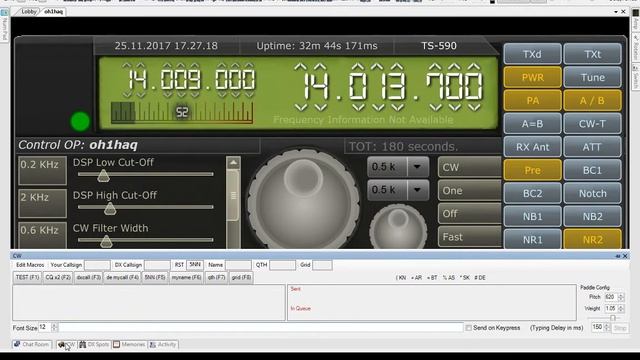Image resolution: width=640 pixels, height=360 pixels.
Task: Switch to the oh1haq tab
Action: click(54, 11)
